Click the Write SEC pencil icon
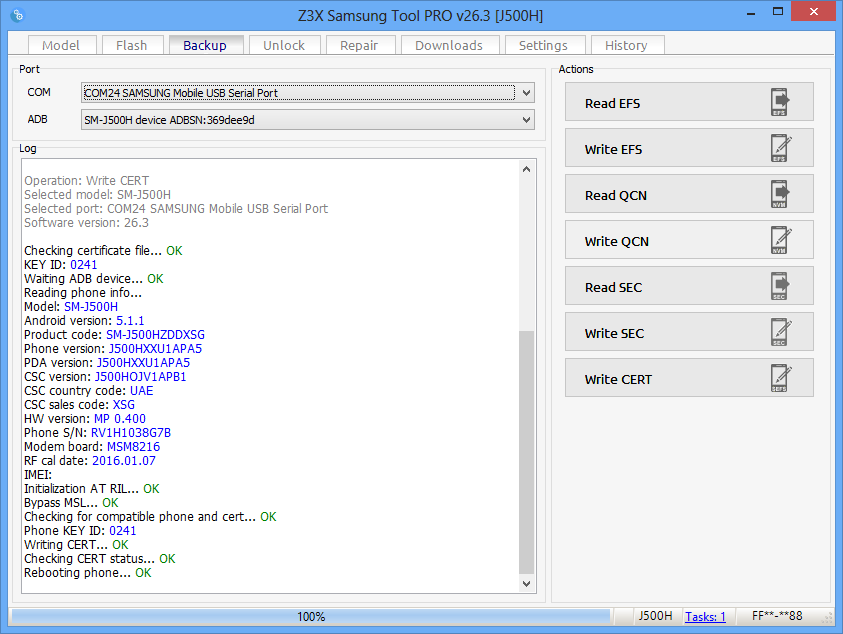843x634 pixels. (x=781, y=332)
